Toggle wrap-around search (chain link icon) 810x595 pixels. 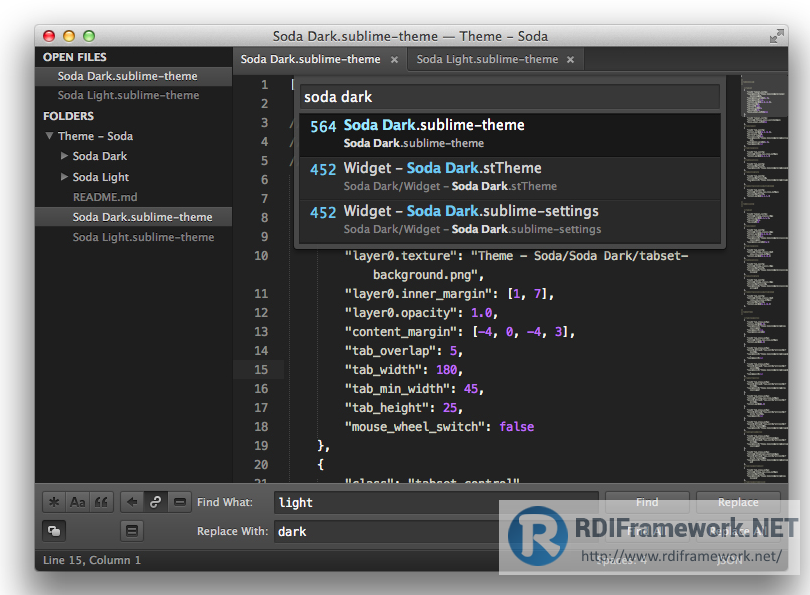pyautogui.click(x=155, y=502)
